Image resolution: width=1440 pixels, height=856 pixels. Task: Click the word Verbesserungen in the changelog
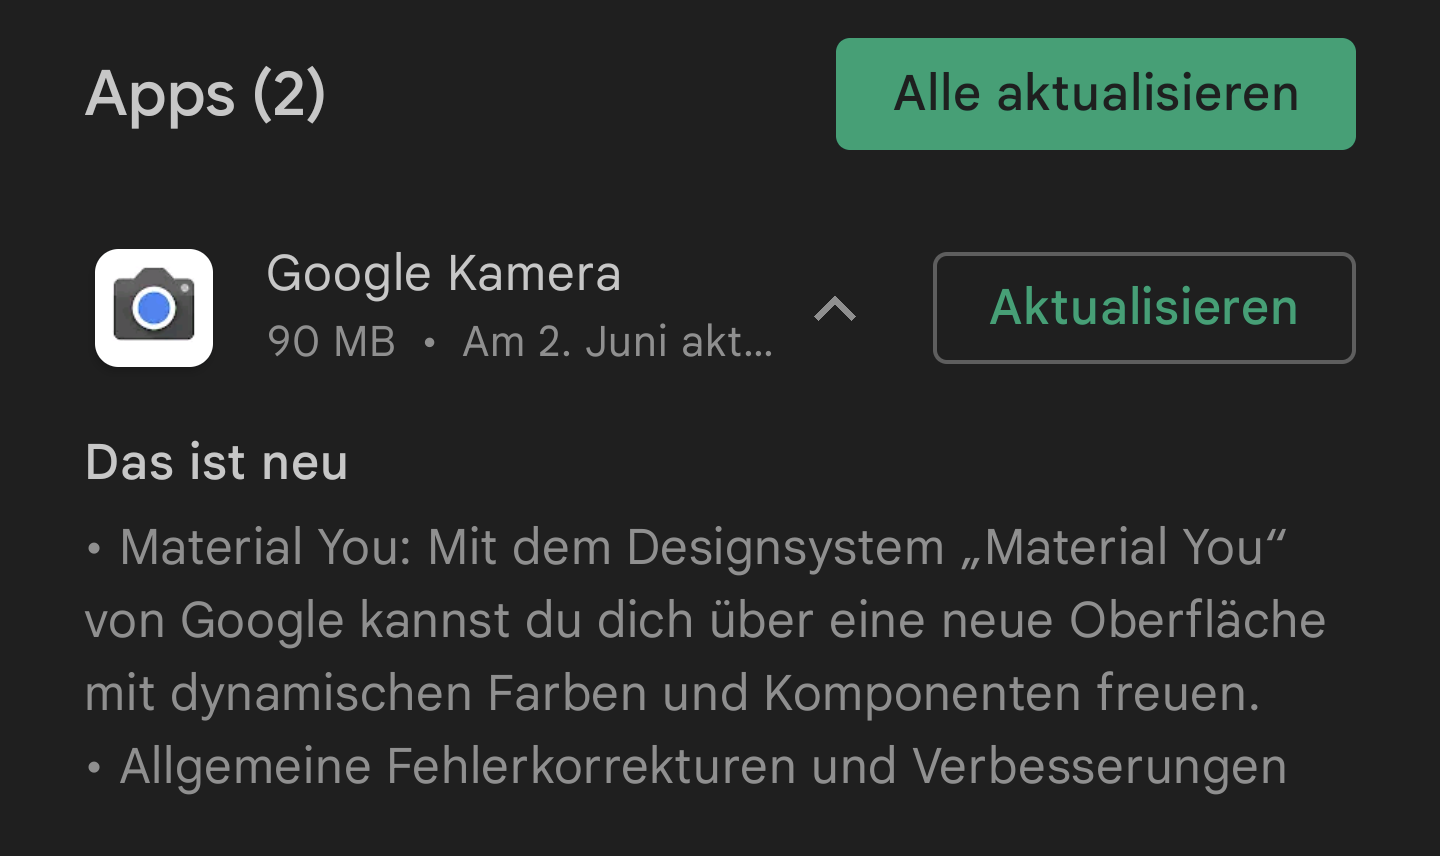pyautogui.click(x=1099, y=767)
